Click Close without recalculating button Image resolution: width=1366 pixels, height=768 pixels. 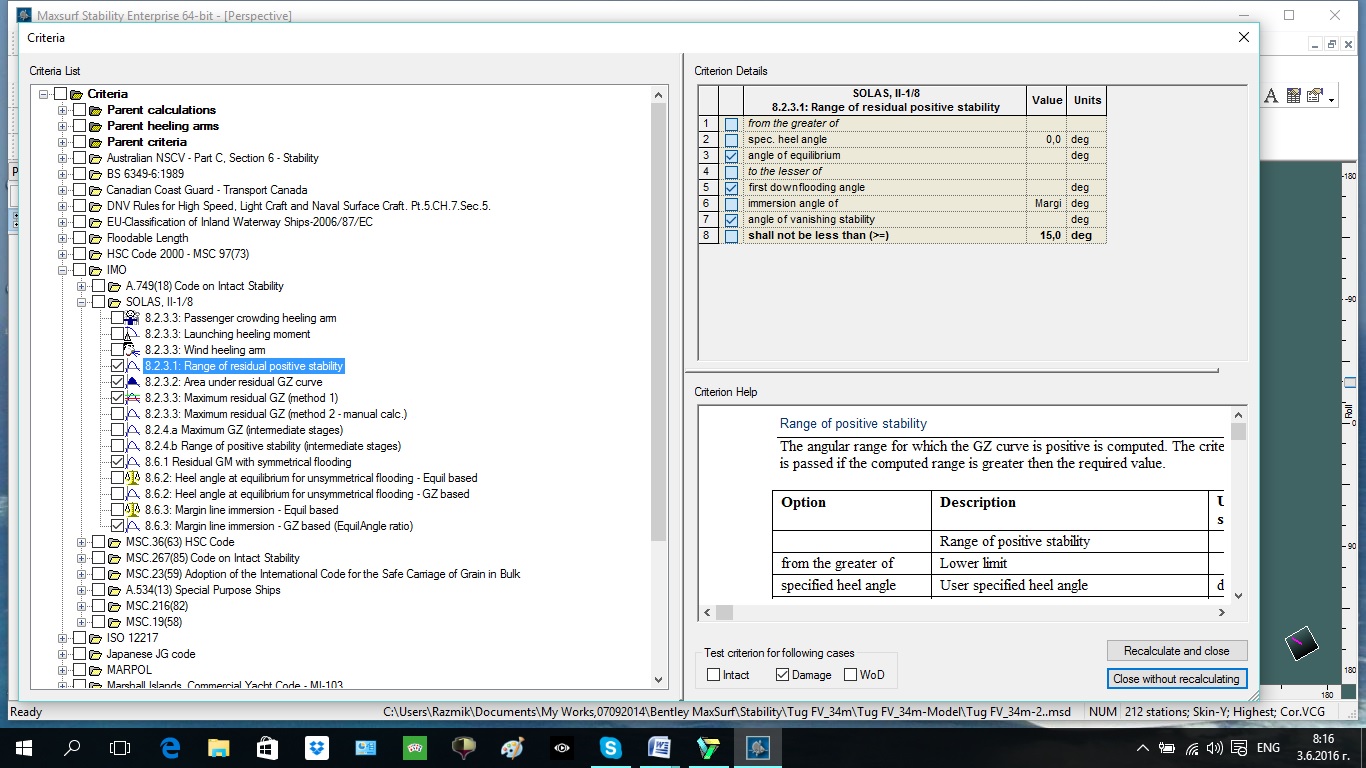[1176, 678]
